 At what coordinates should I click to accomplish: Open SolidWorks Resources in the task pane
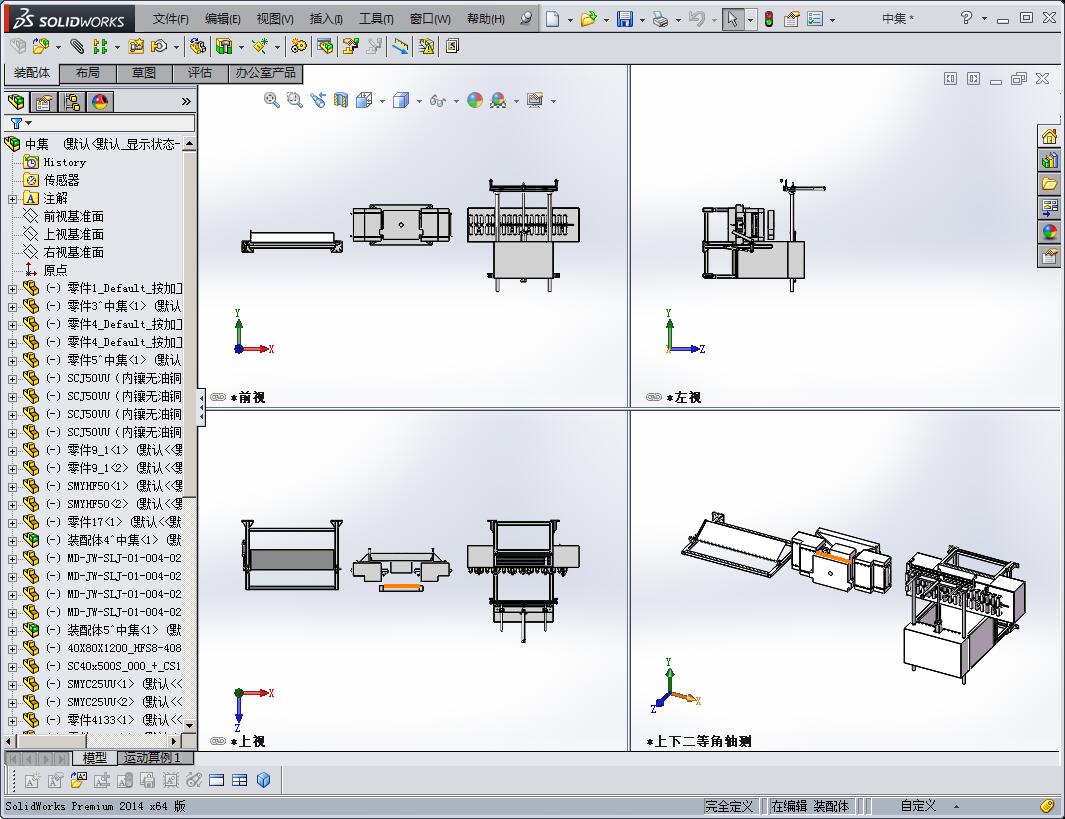(1049, 136)
